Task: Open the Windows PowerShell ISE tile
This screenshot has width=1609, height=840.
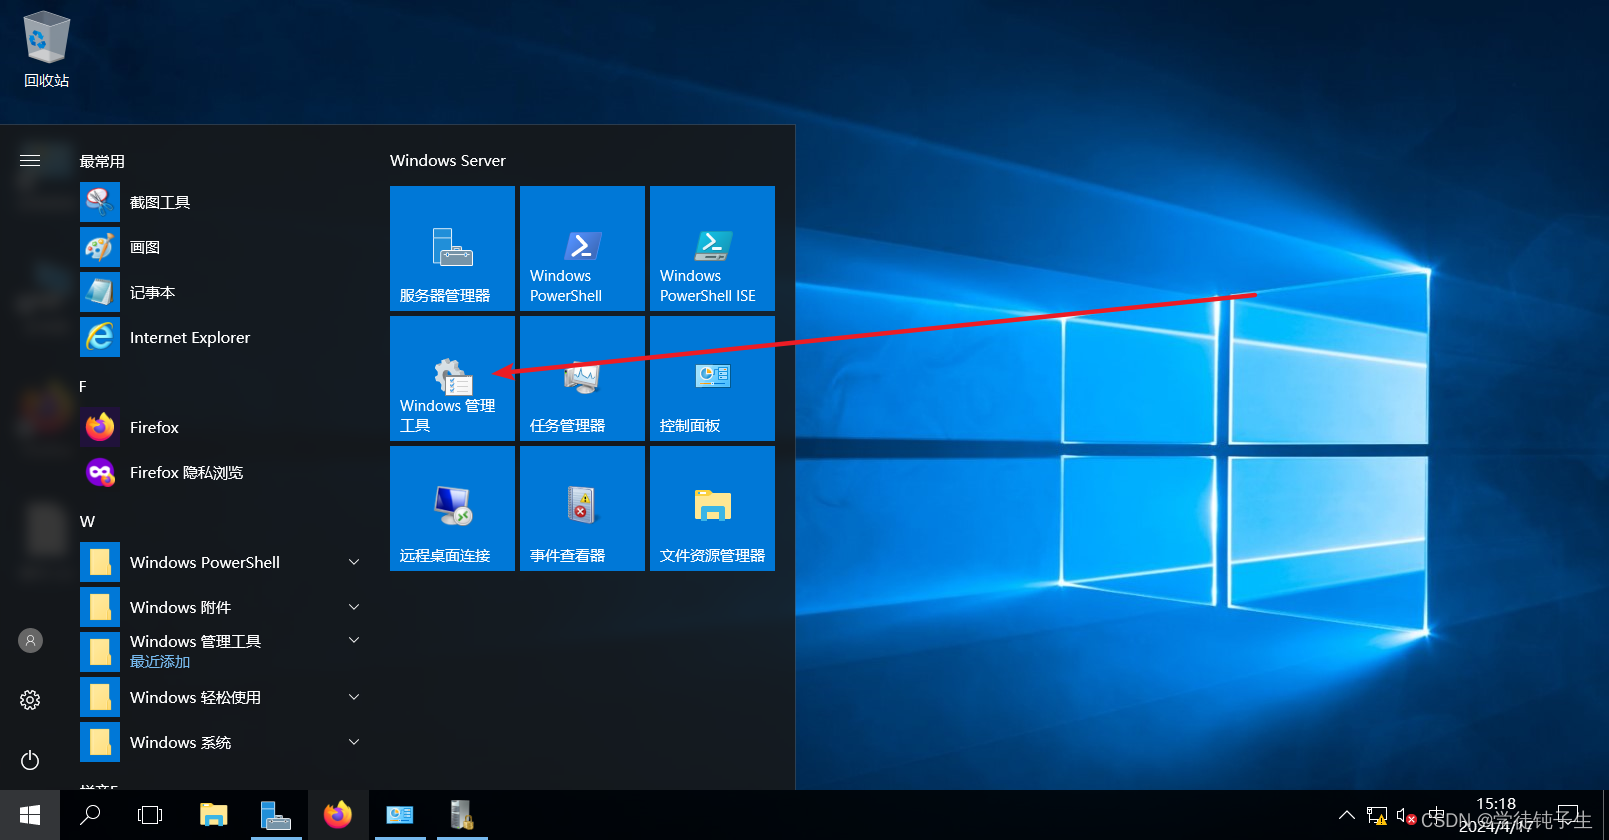Action: [712, 248]
